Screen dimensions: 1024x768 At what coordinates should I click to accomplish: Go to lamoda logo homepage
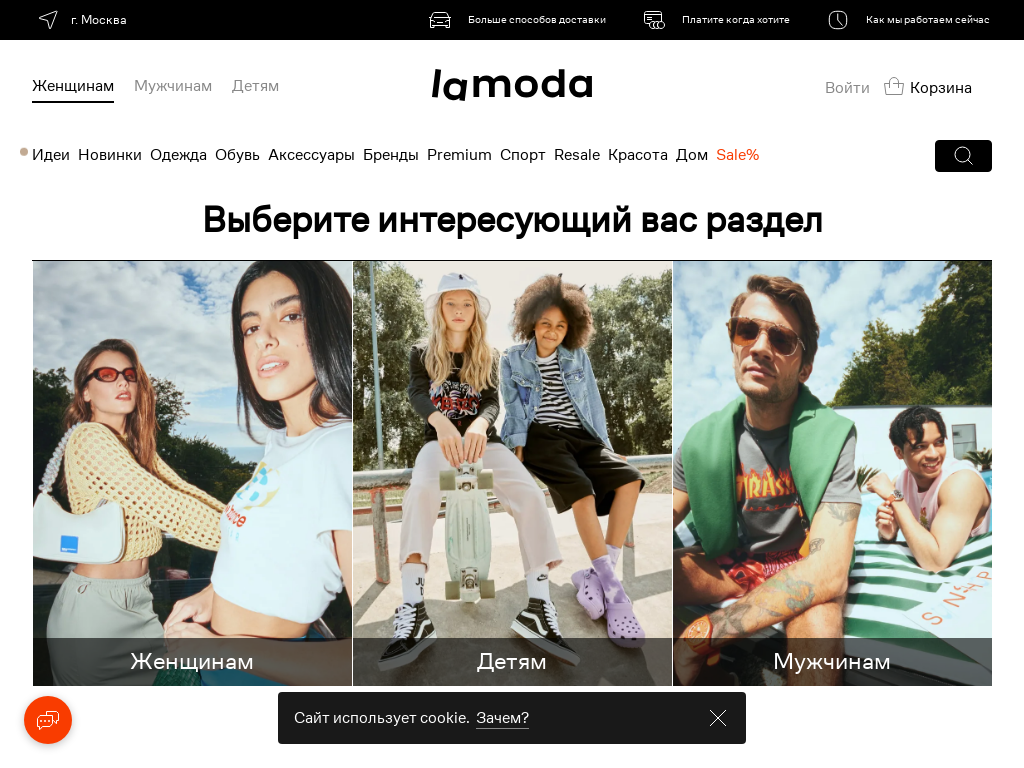coord(512,85)
